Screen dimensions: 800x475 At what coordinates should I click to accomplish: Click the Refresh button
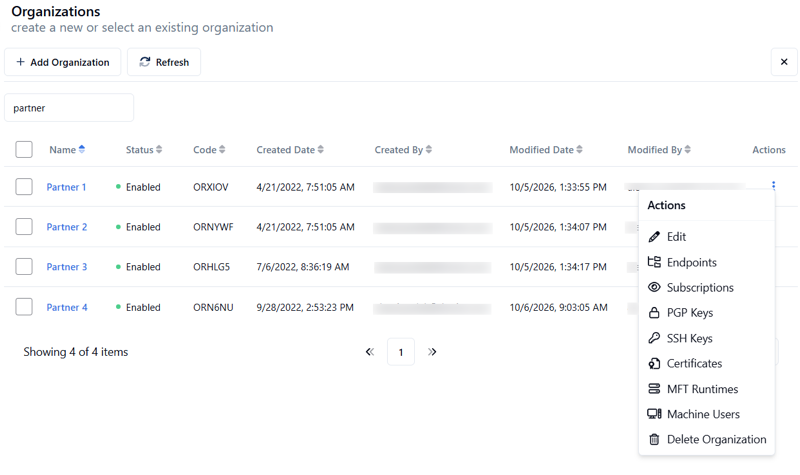tap(164, 62)
